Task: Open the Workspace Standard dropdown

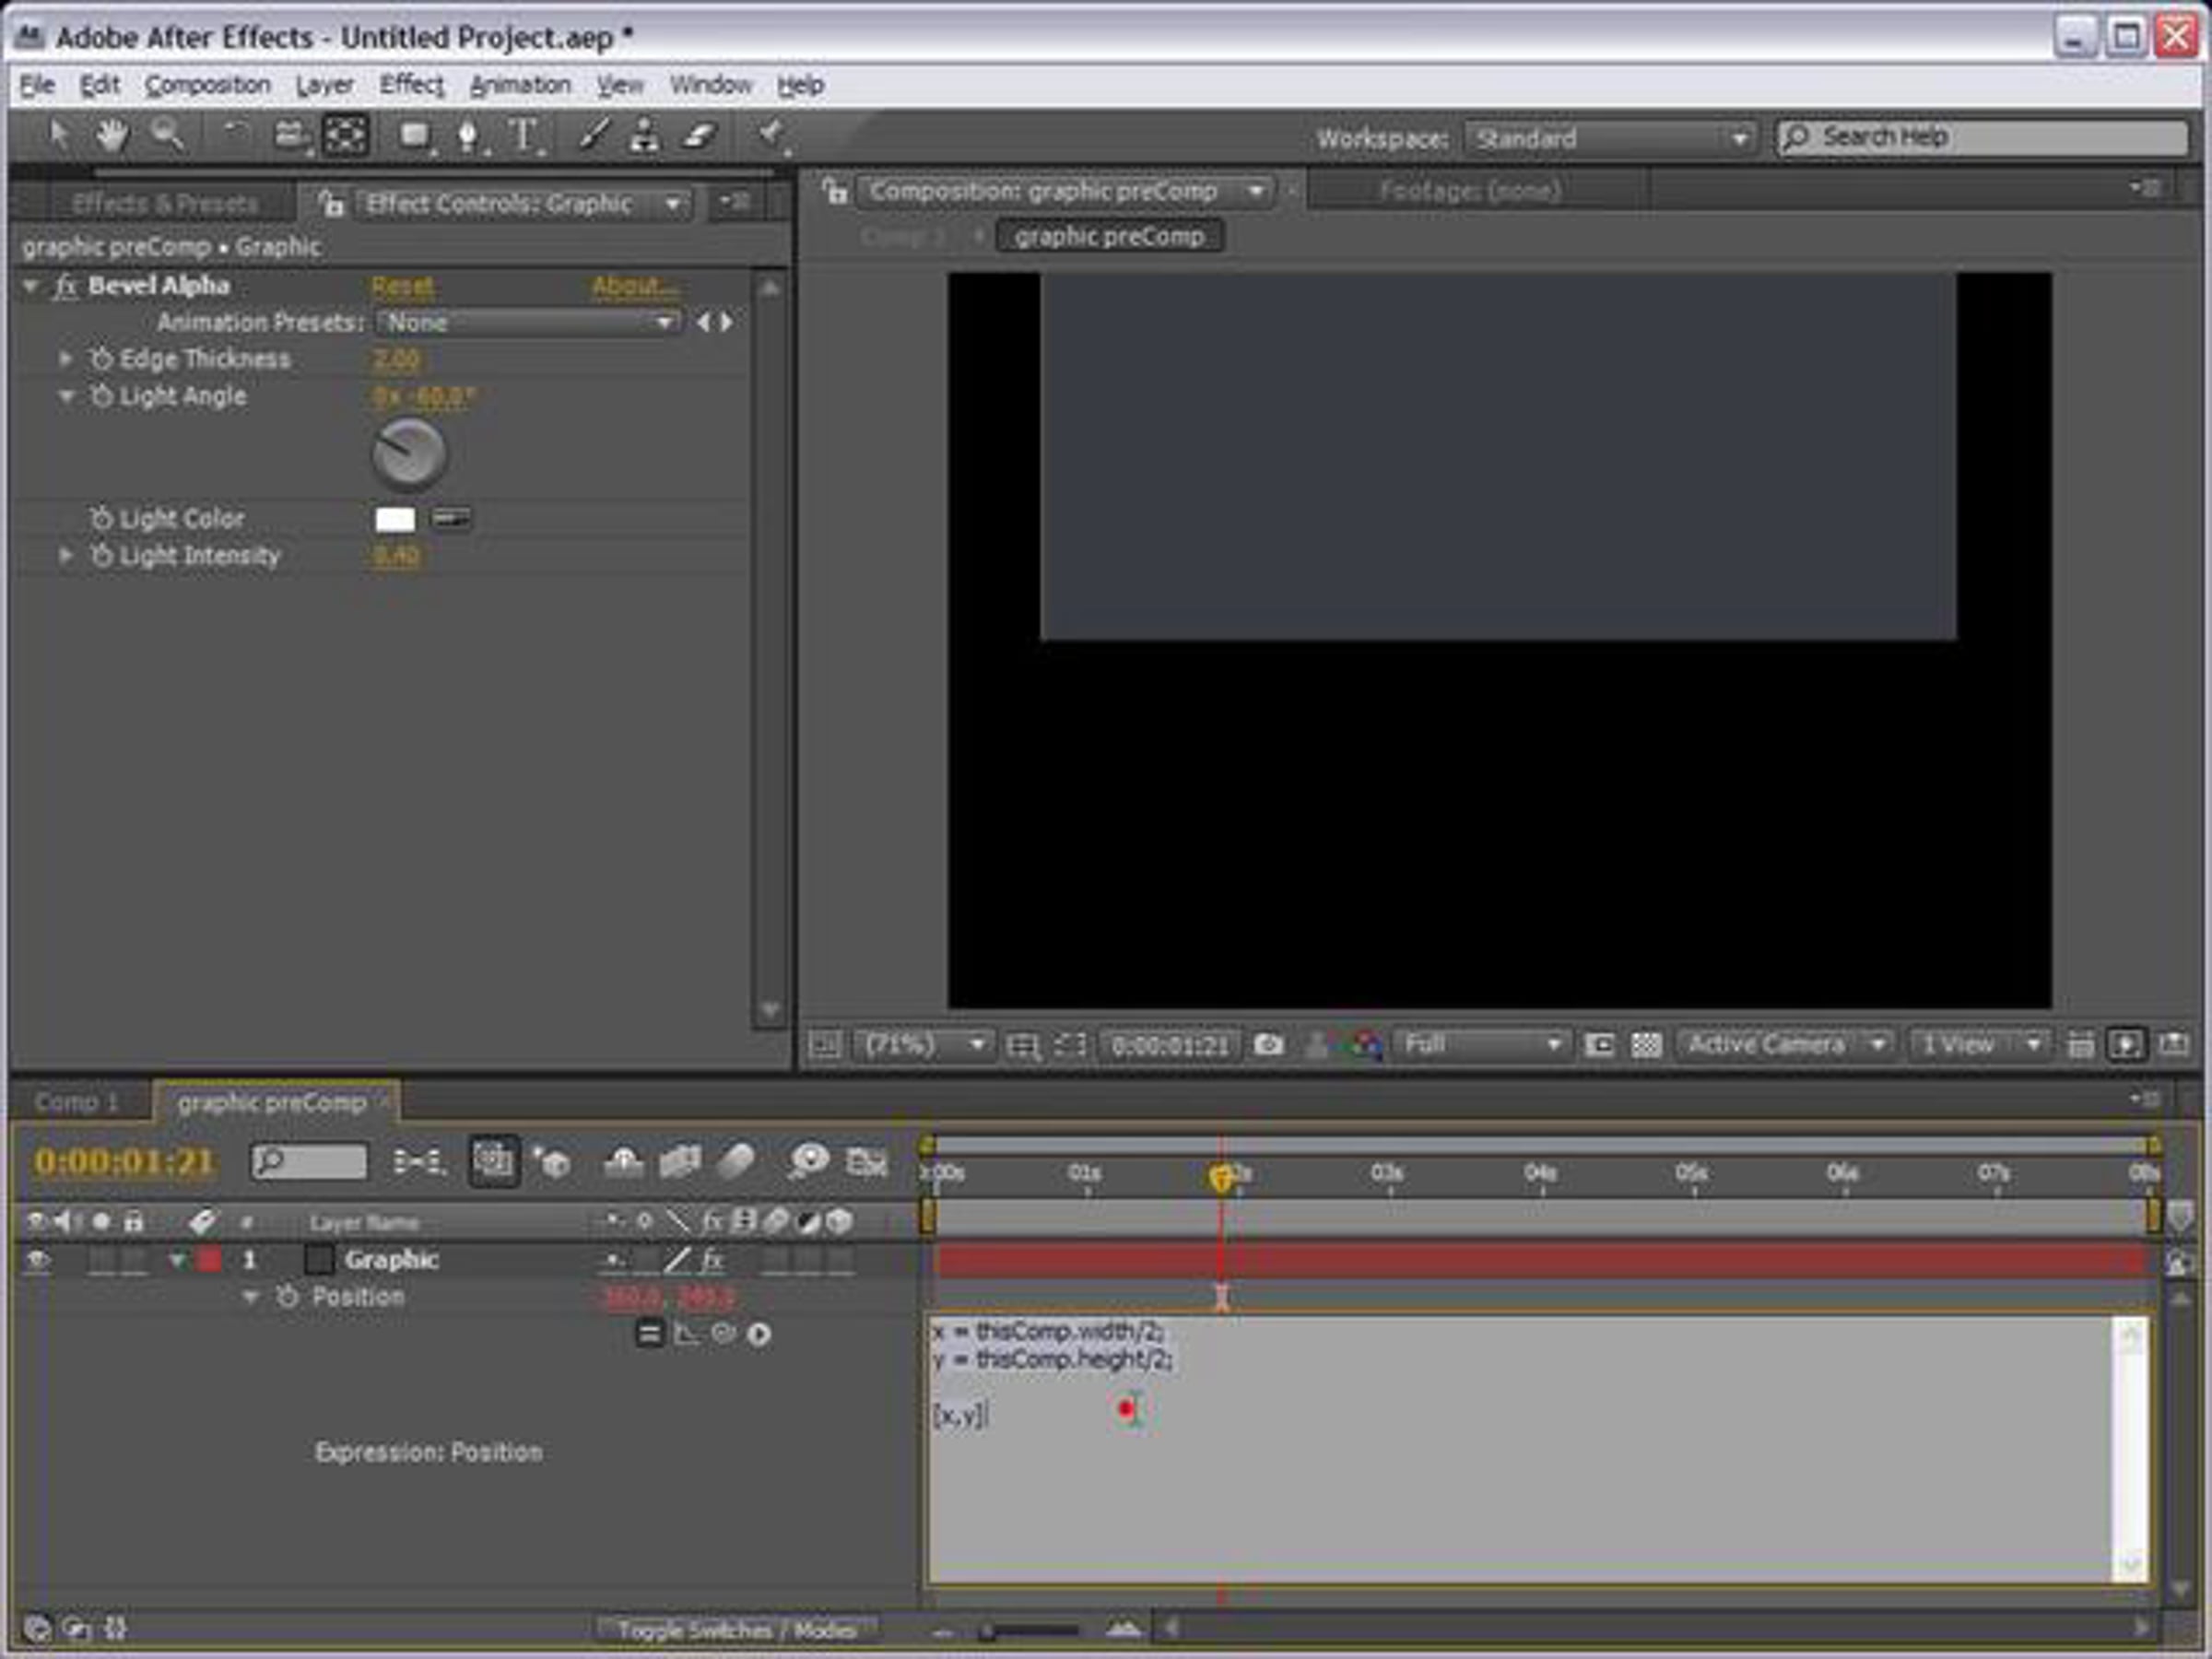Action: point(1611,138)
